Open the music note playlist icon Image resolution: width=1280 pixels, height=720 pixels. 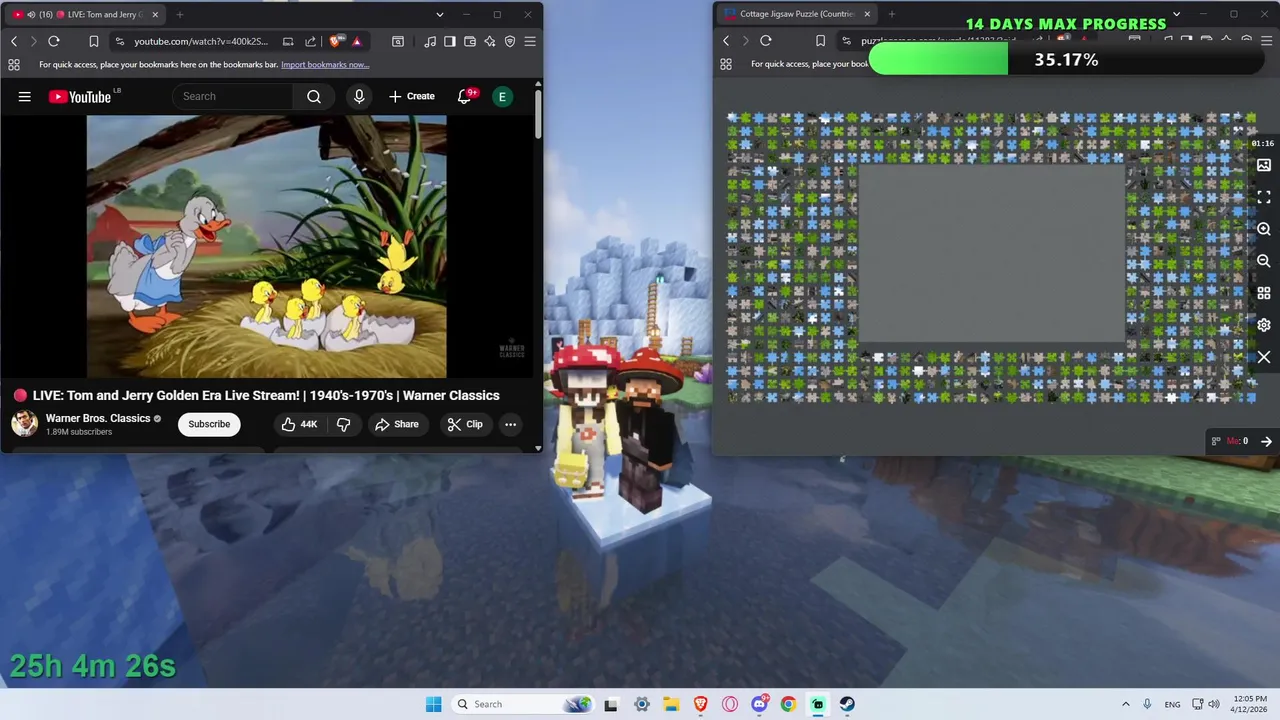point(430,41)
